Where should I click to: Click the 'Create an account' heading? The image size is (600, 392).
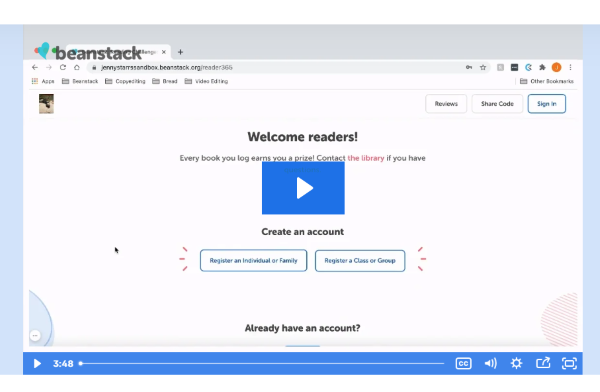click(x=303, y=232)
